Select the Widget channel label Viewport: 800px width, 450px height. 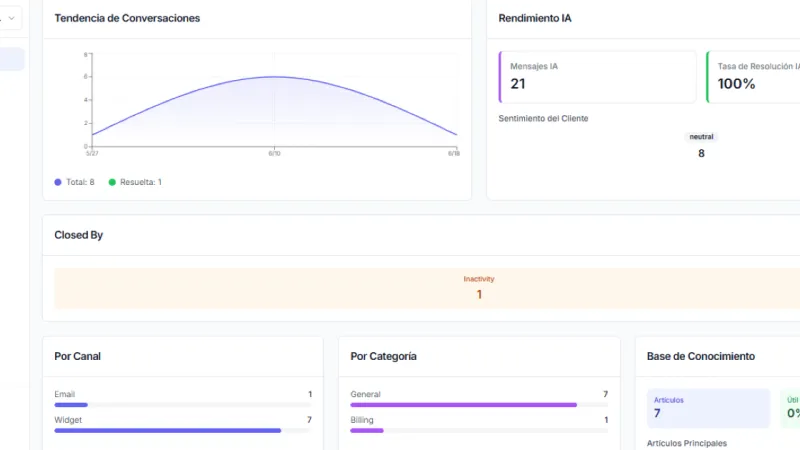click(x=68, y=420)
